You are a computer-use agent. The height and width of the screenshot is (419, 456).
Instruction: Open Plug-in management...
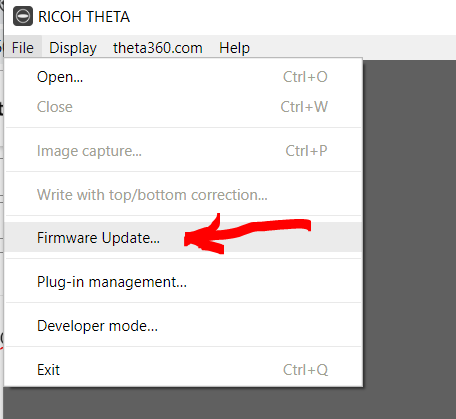pos(184,282)
